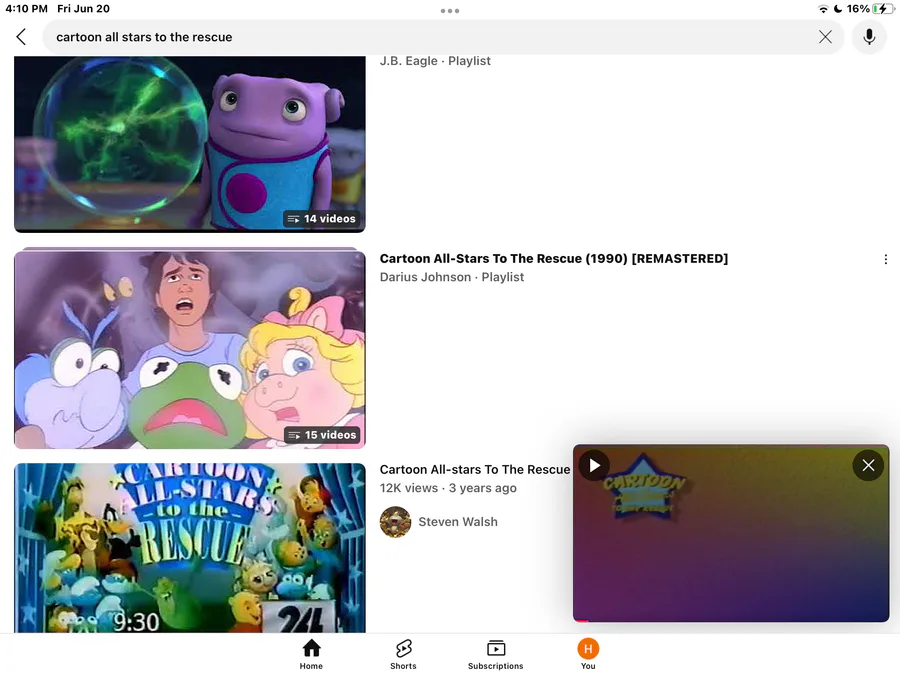Tap Steven Walsh channel name

[458, 522]
